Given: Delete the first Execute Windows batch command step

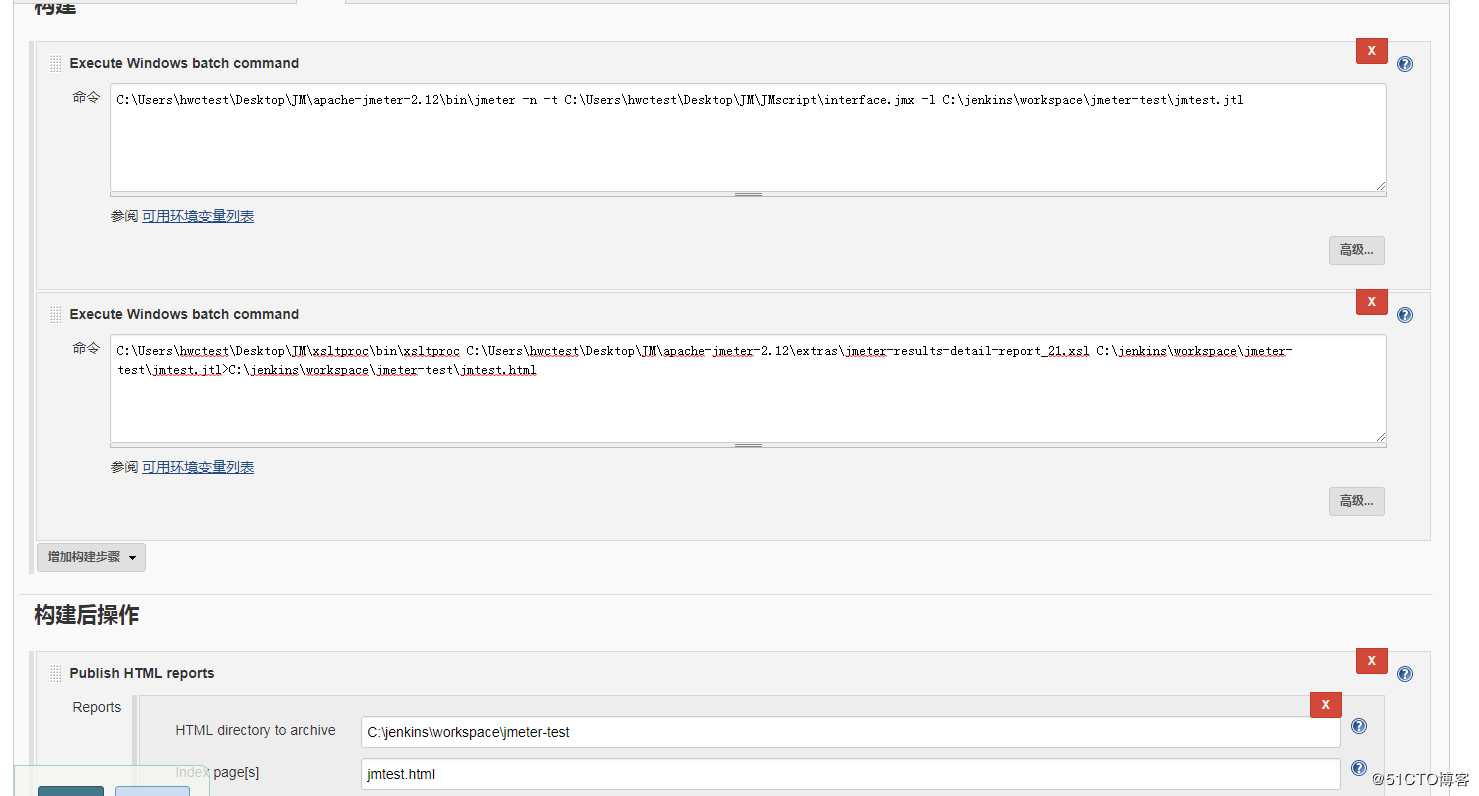Looking at the screenshot, I should tap(1371, 50).
